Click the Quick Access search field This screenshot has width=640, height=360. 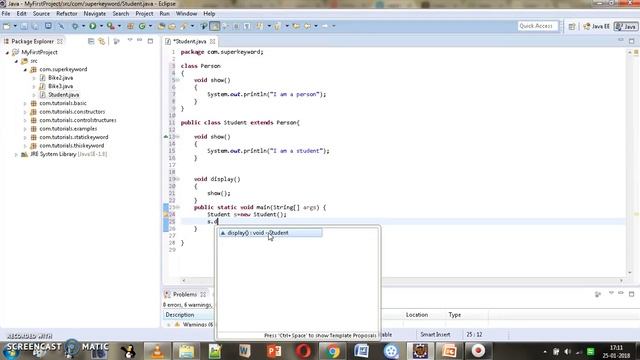[x=537, y=26]
